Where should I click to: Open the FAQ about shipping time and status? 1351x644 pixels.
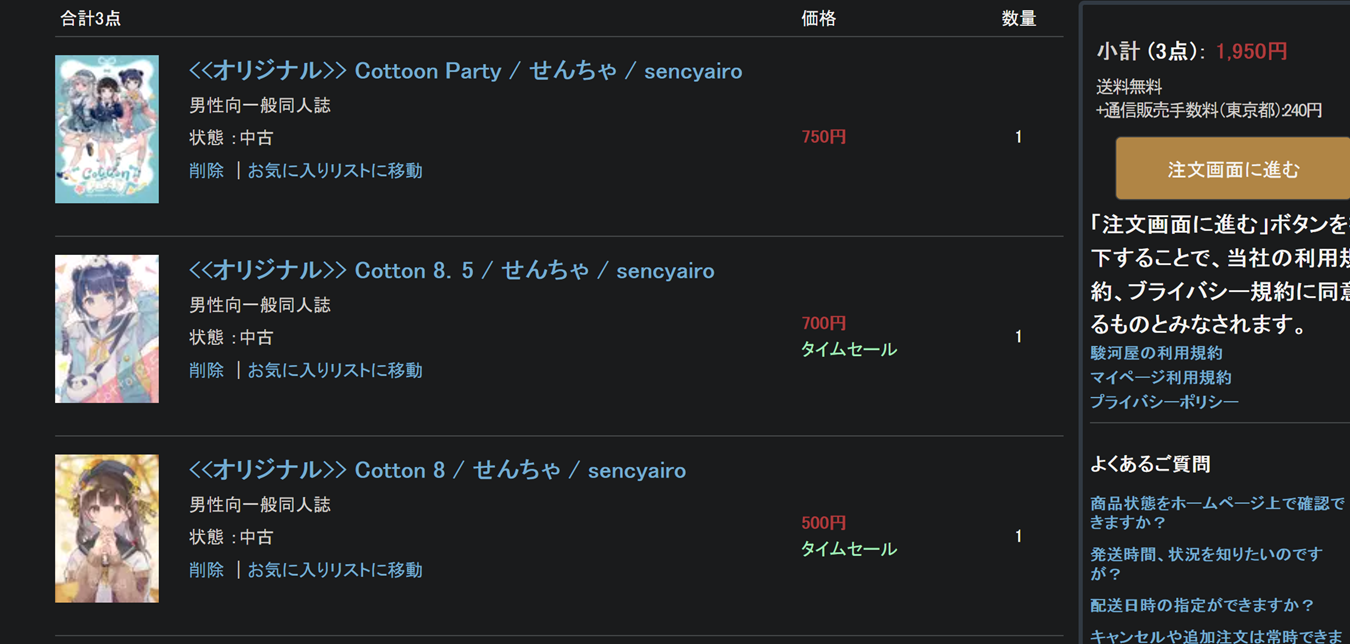coord(1206,564)
